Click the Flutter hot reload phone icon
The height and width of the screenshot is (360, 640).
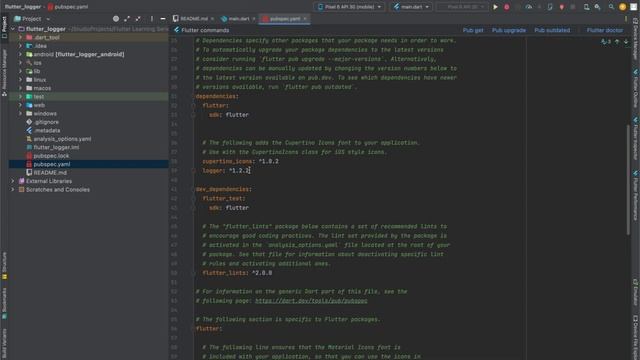click(550, 7)
